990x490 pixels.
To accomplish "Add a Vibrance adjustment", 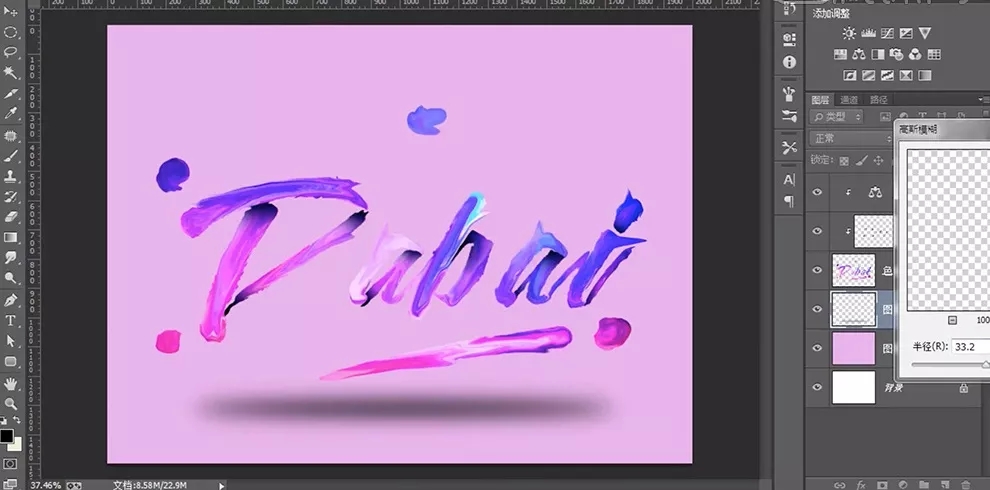I will [925, 33].
